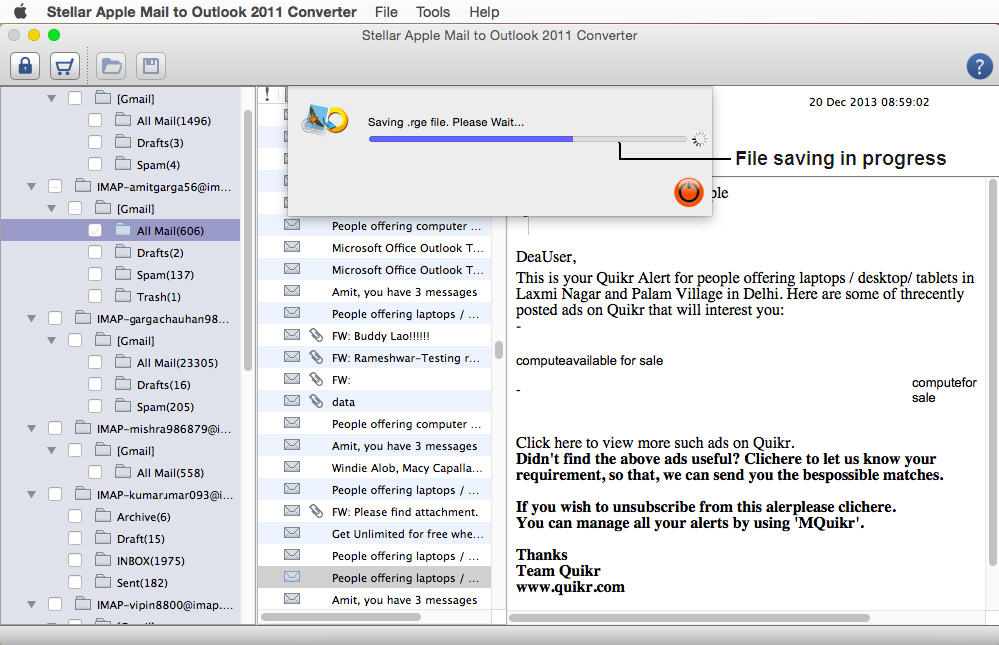This screenshot has width=999, height=645.
Task: Open the File menu
Action: click(386, 11)
